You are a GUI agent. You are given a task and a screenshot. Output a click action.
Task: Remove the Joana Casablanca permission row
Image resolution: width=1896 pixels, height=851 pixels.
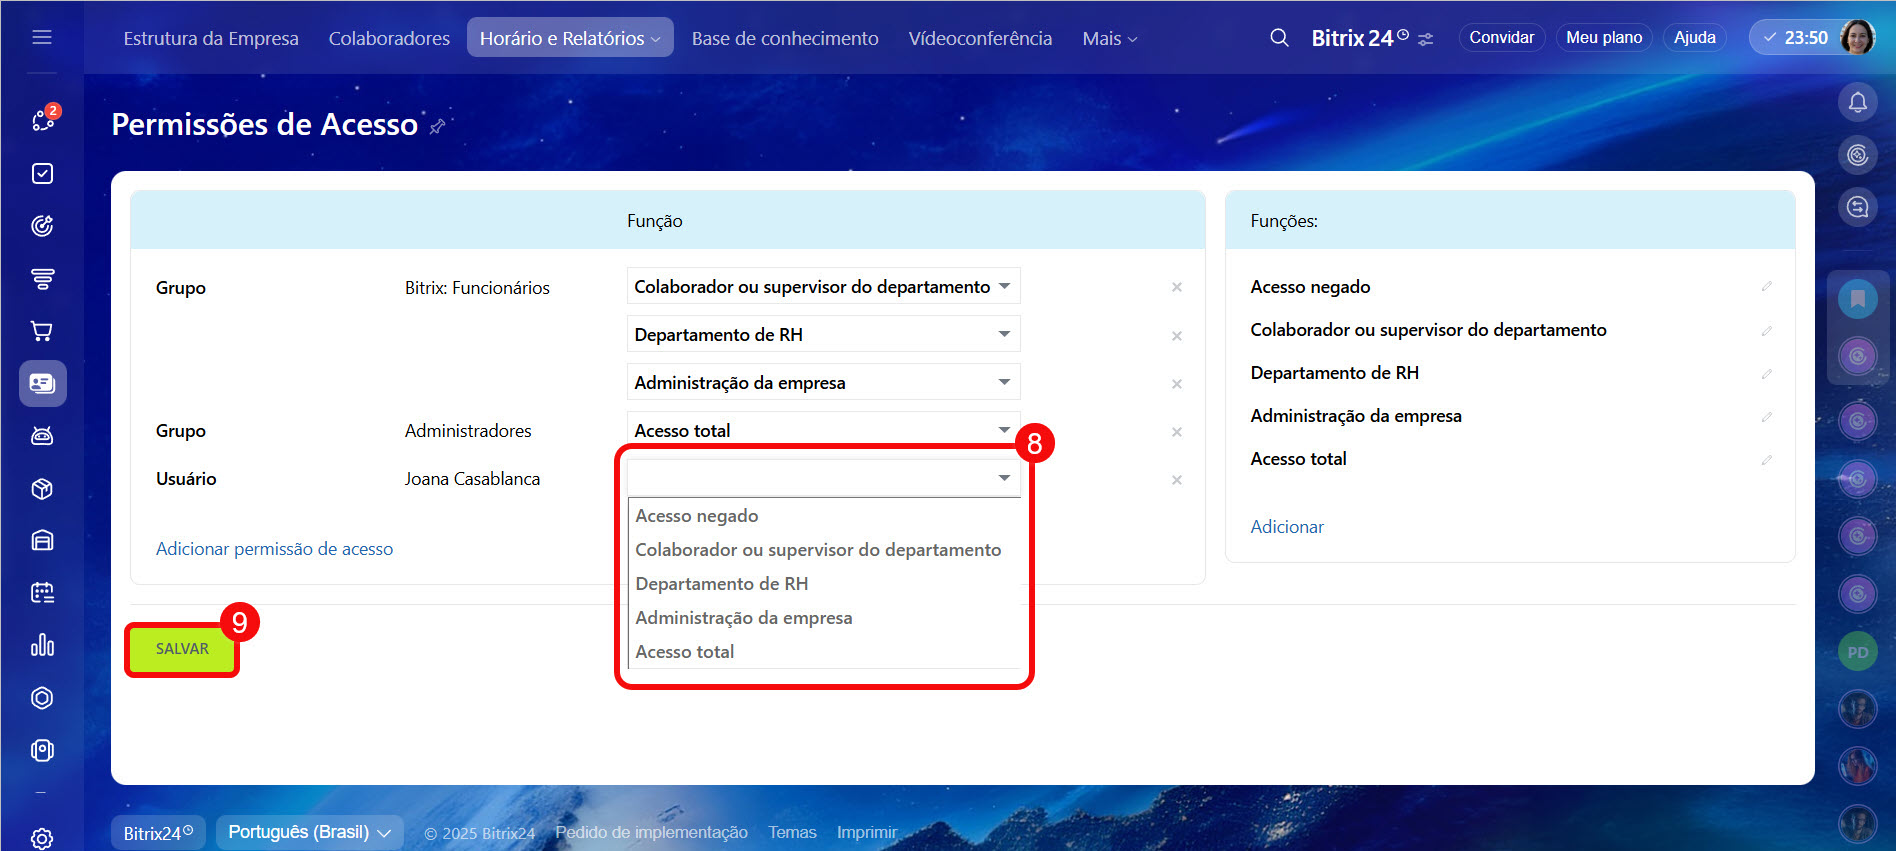[x=1177, y=480]
